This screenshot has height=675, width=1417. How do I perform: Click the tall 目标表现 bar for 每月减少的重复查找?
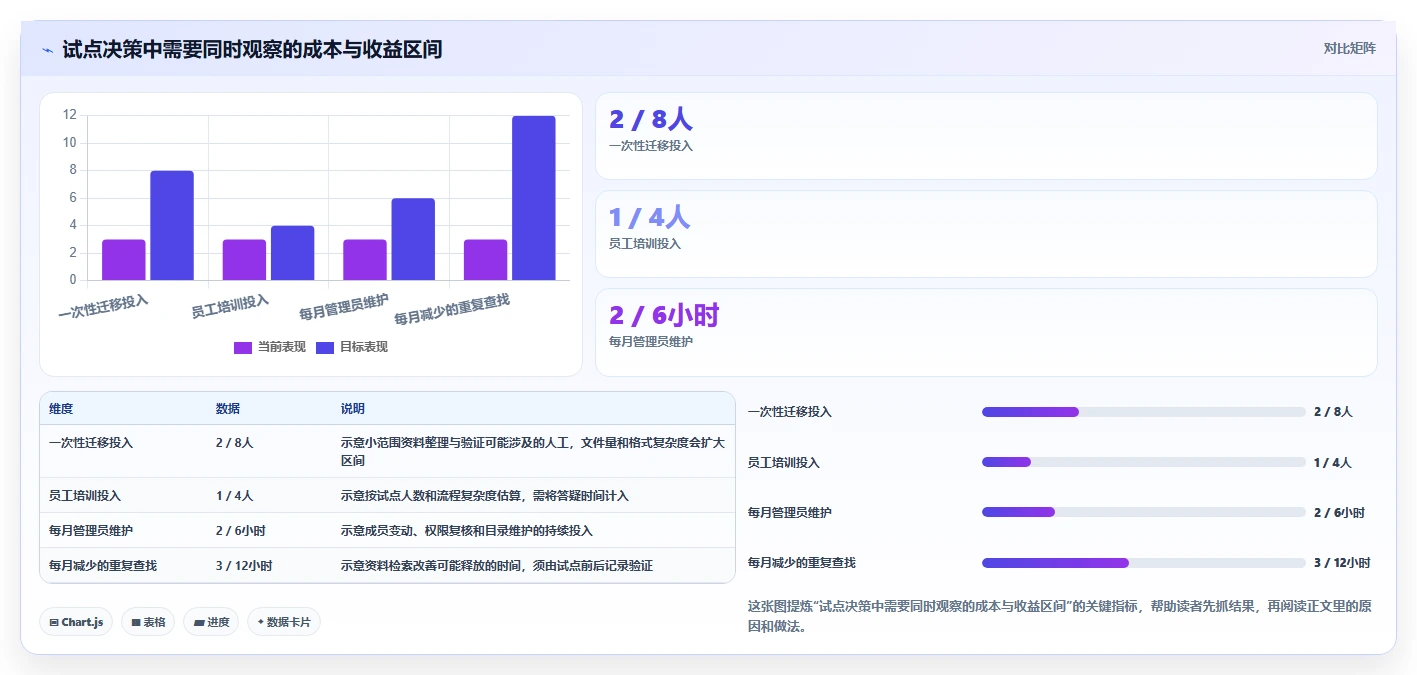pos(534,198)
